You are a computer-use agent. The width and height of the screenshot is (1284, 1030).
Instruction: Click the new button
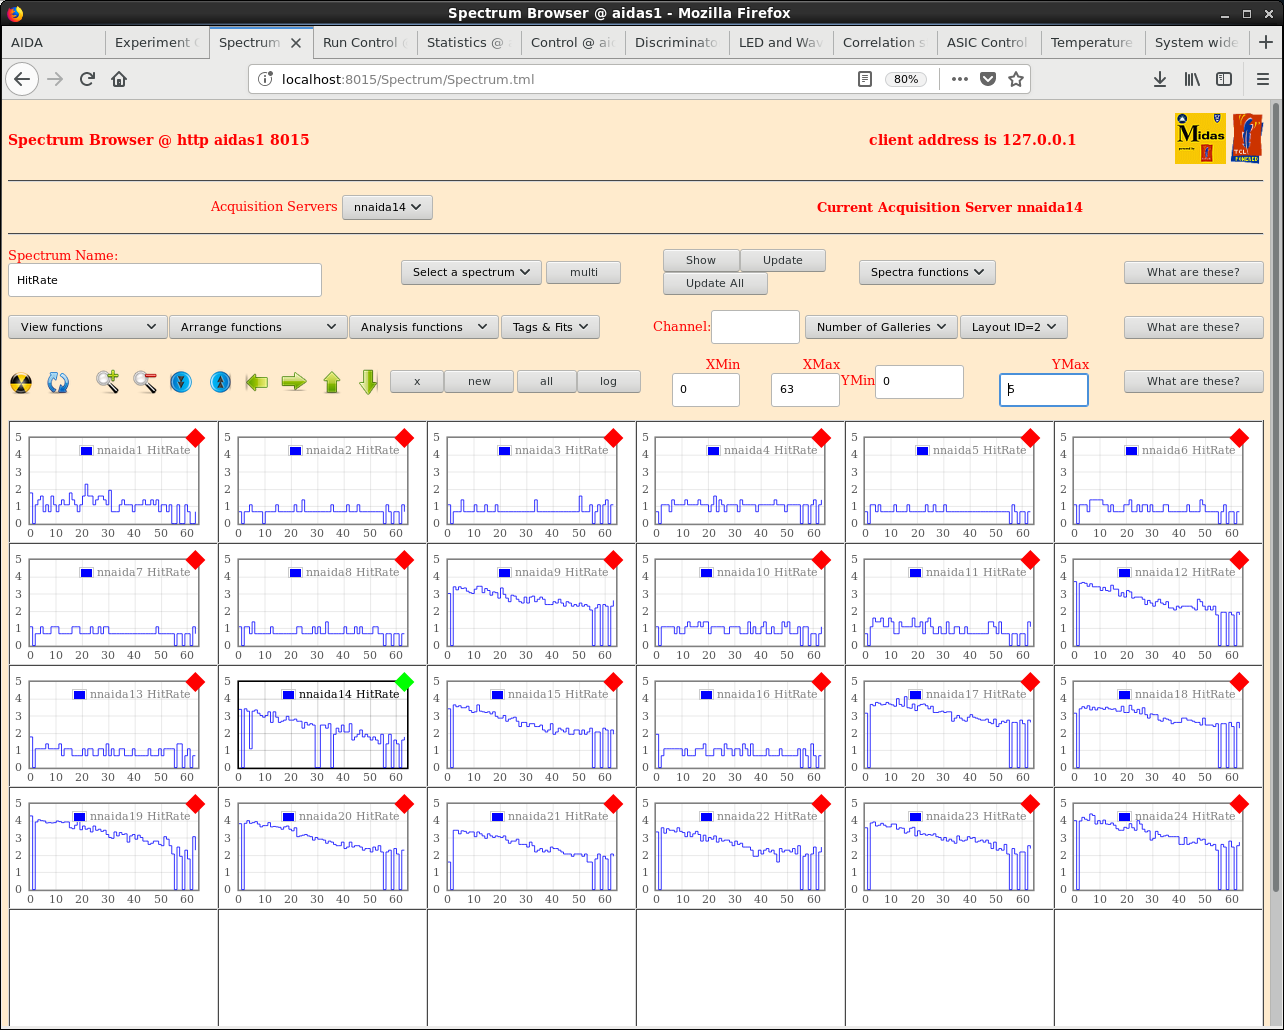tap(479, 381)
